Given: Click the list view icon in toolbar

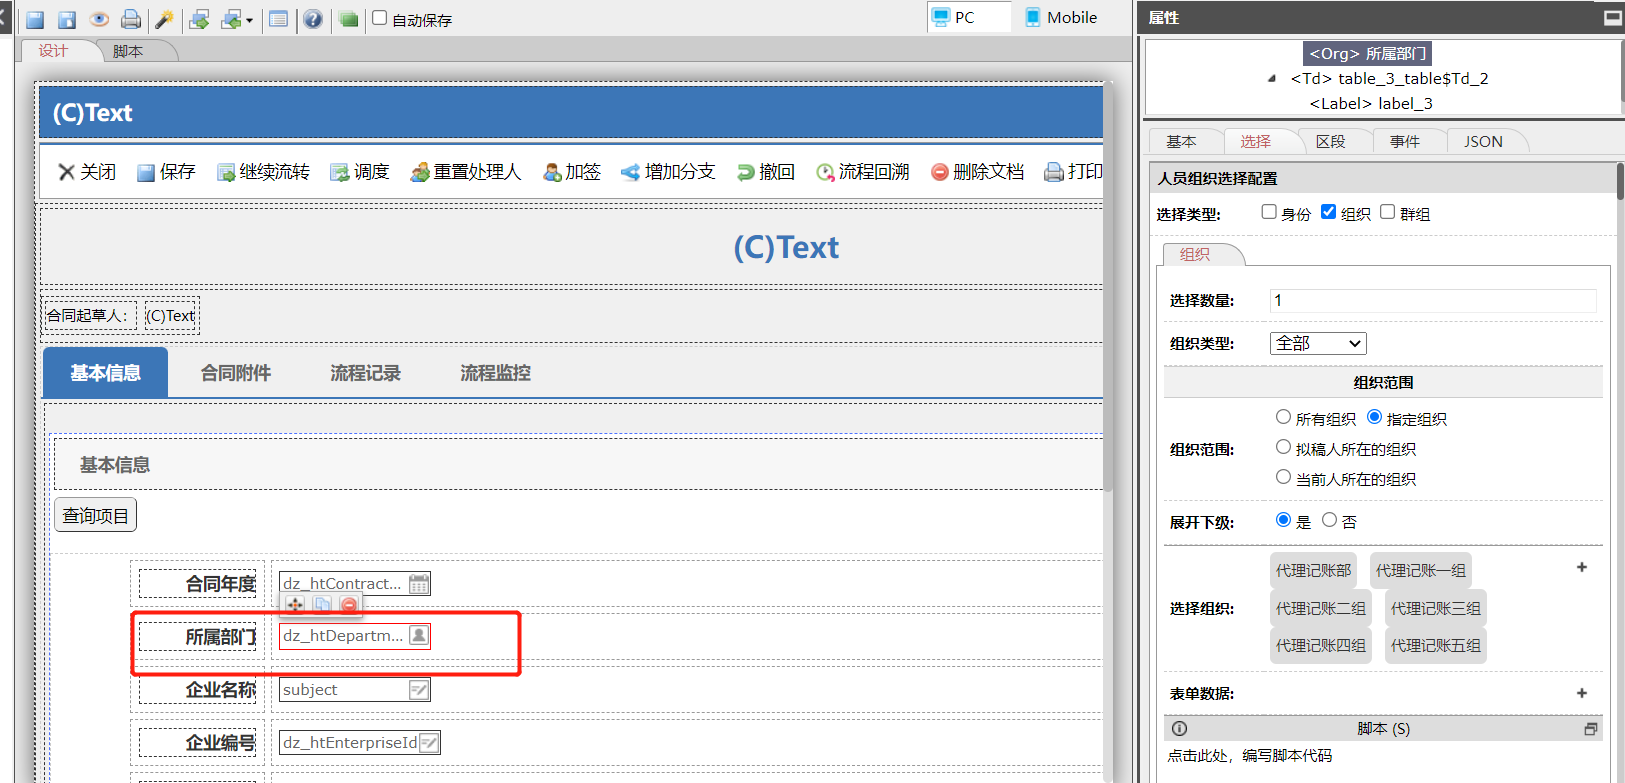Looking at the screenshot, I should [279, 19].
